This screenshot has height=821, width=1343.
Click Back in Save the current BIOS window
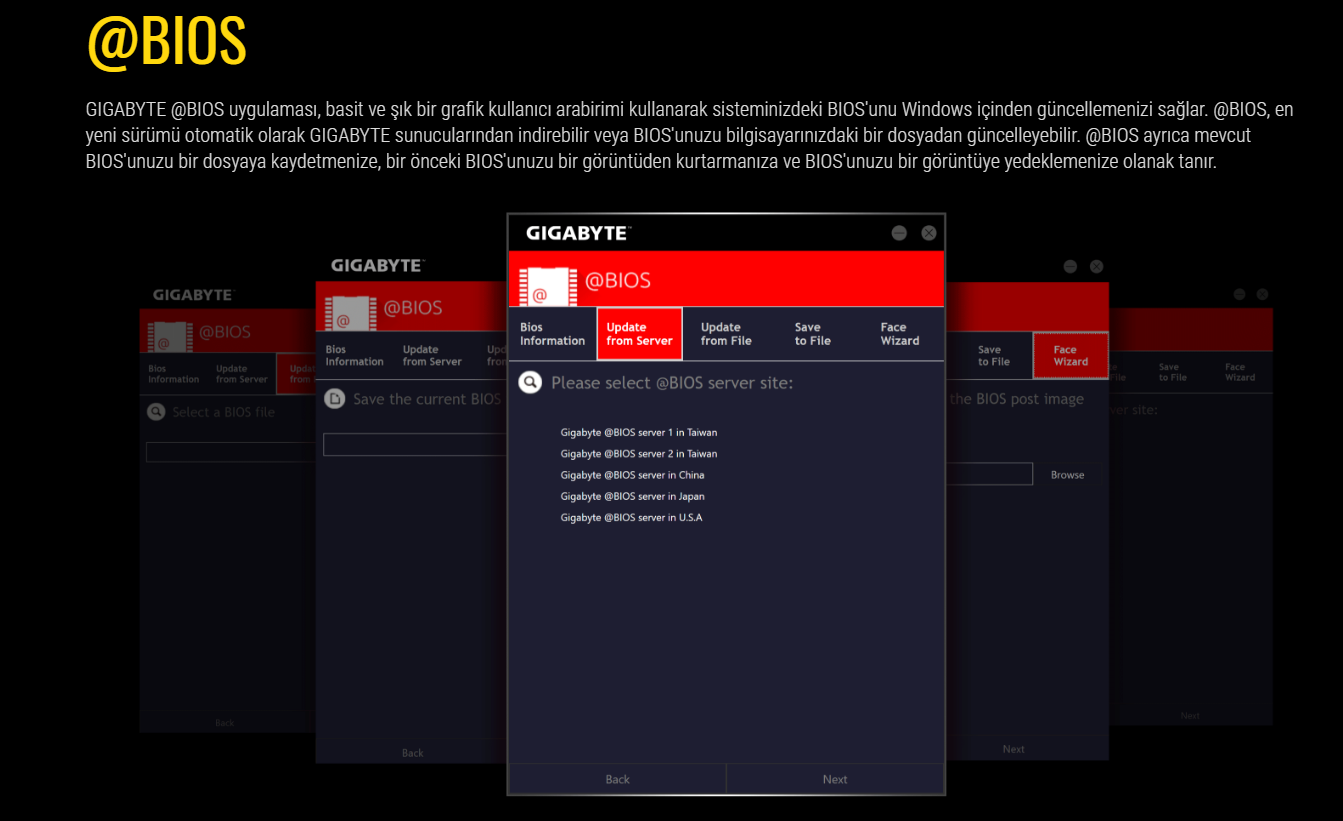(413, 753)
